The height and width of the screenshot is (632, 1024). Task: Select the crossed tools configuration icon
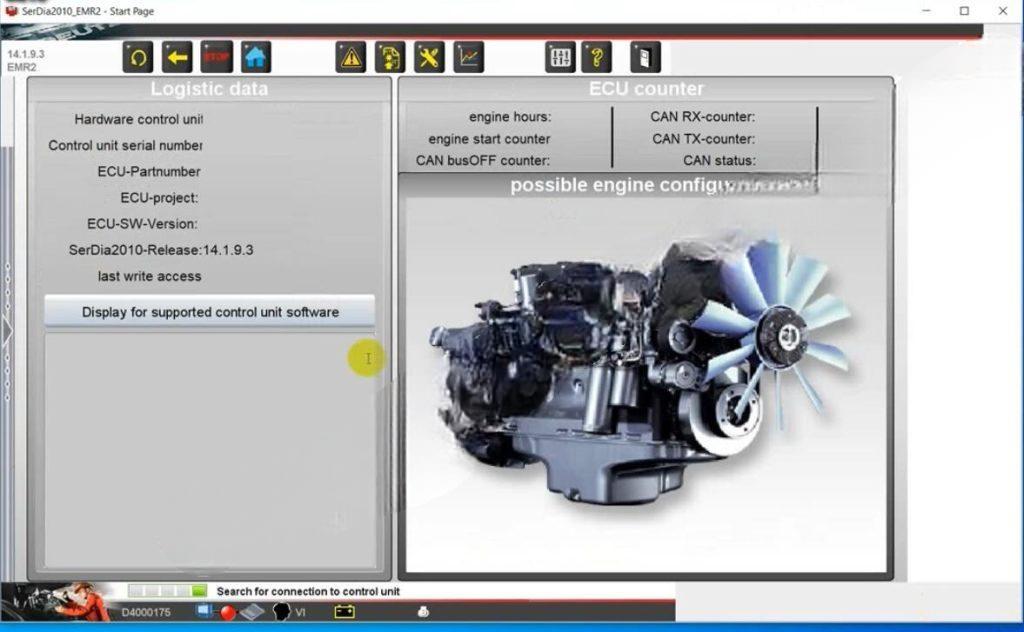click(428, 56)
